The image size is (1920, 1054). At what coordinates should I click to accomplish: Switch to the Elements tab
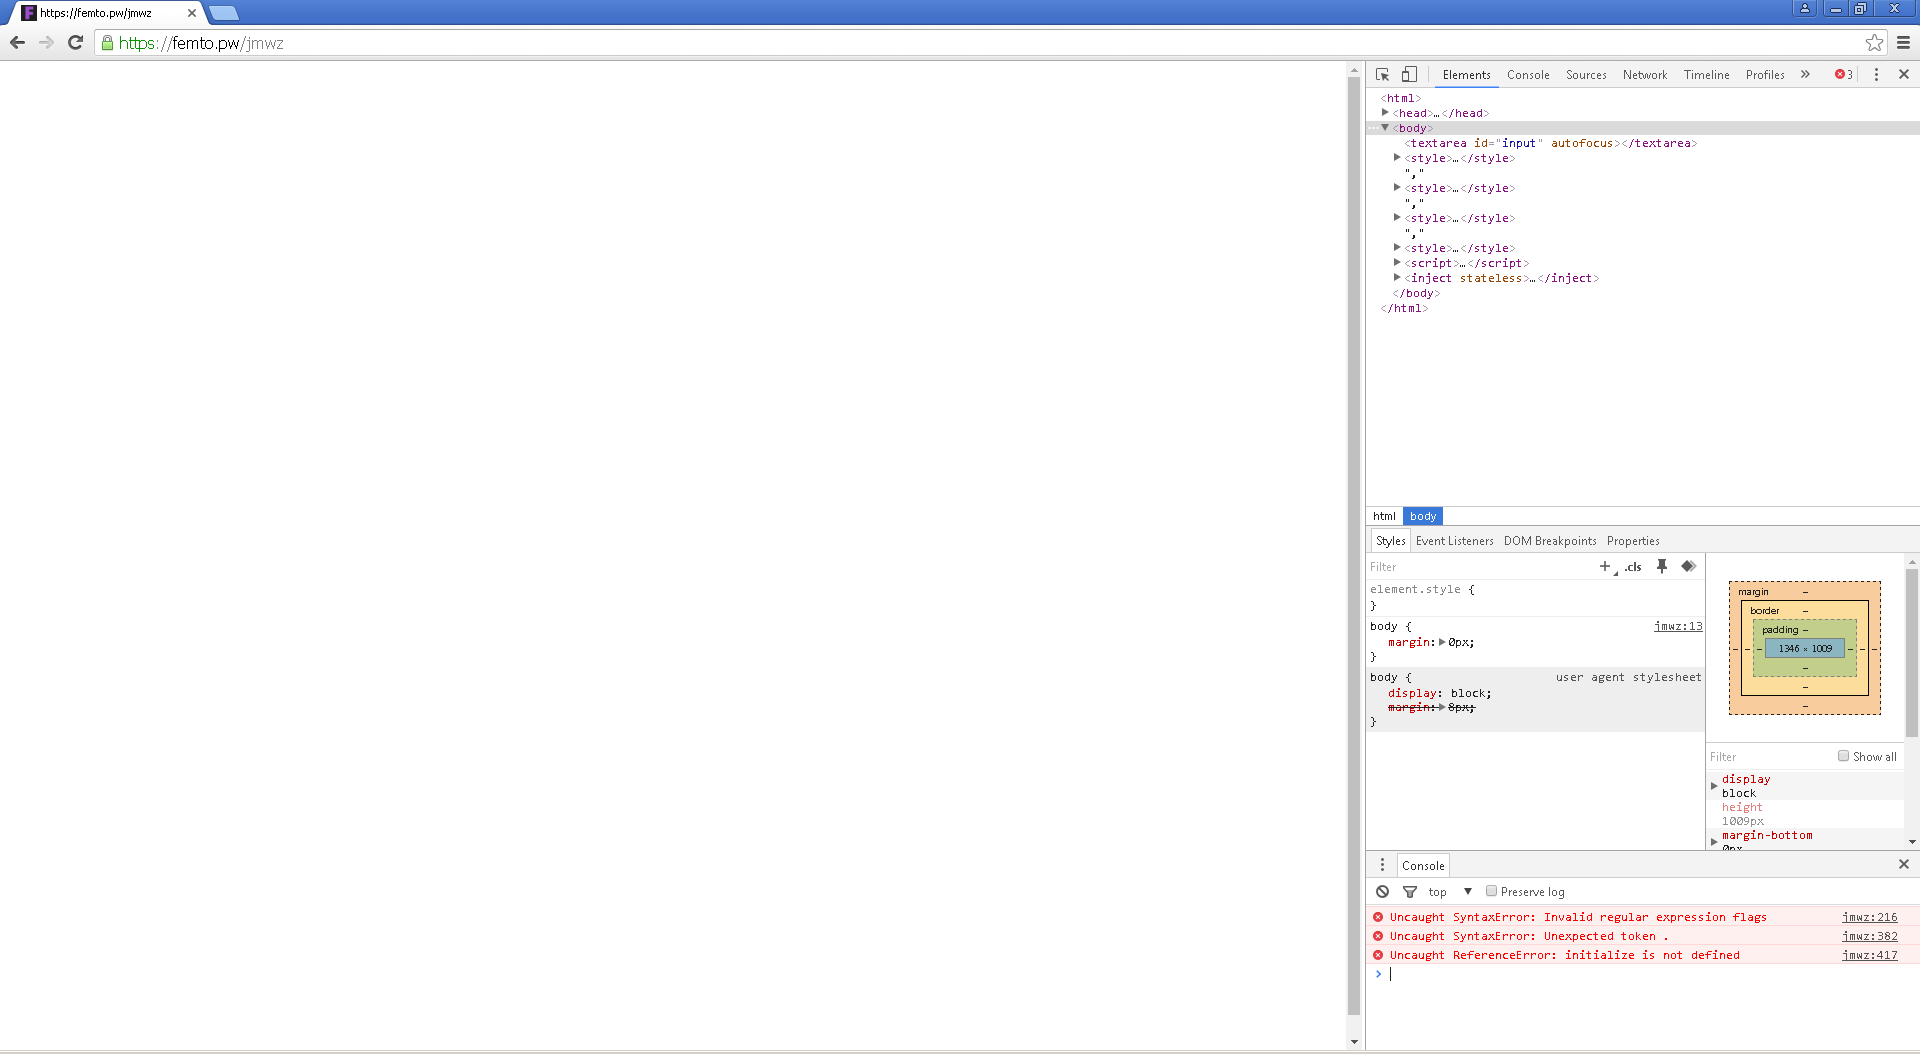click(x=1466, y=75)
